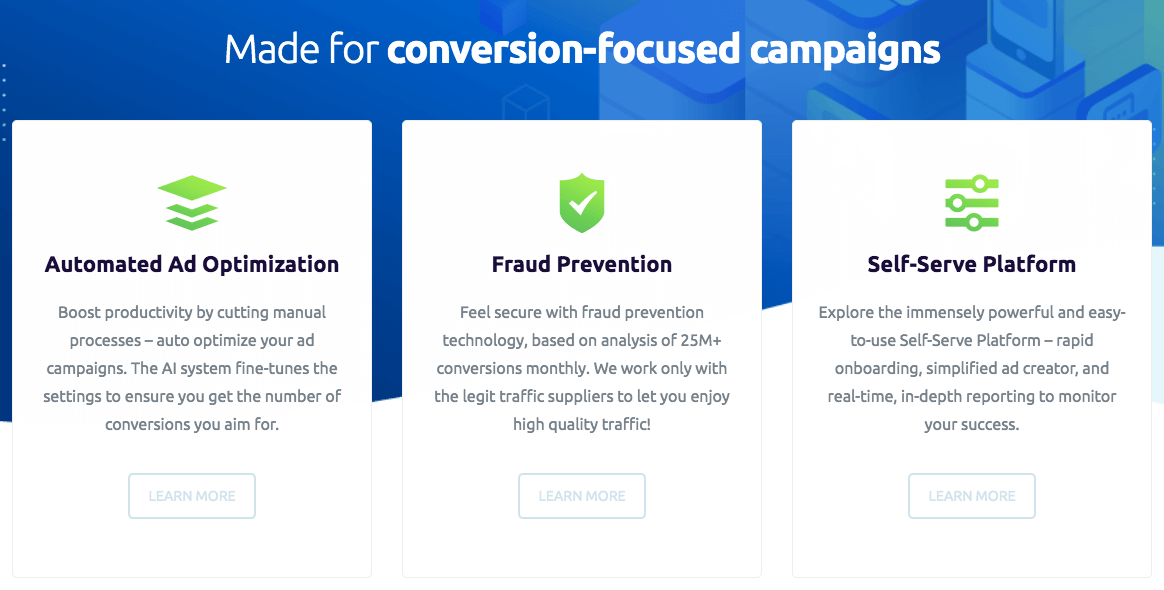Select the Self-Serve Platform heading
This screenshot has width=1164, height=590.
[x=971, y=264]
